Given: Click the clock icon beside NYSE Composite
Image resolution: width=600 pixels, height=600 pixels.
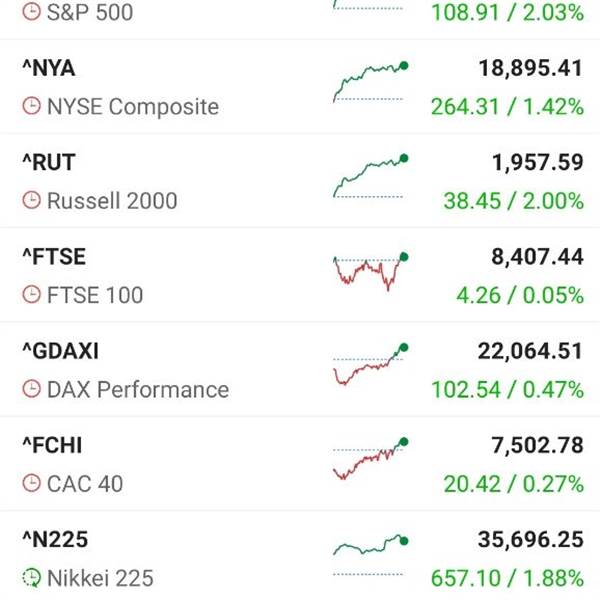Looking at the screenshot, I should pyautogui.click(x=31, y=106).
